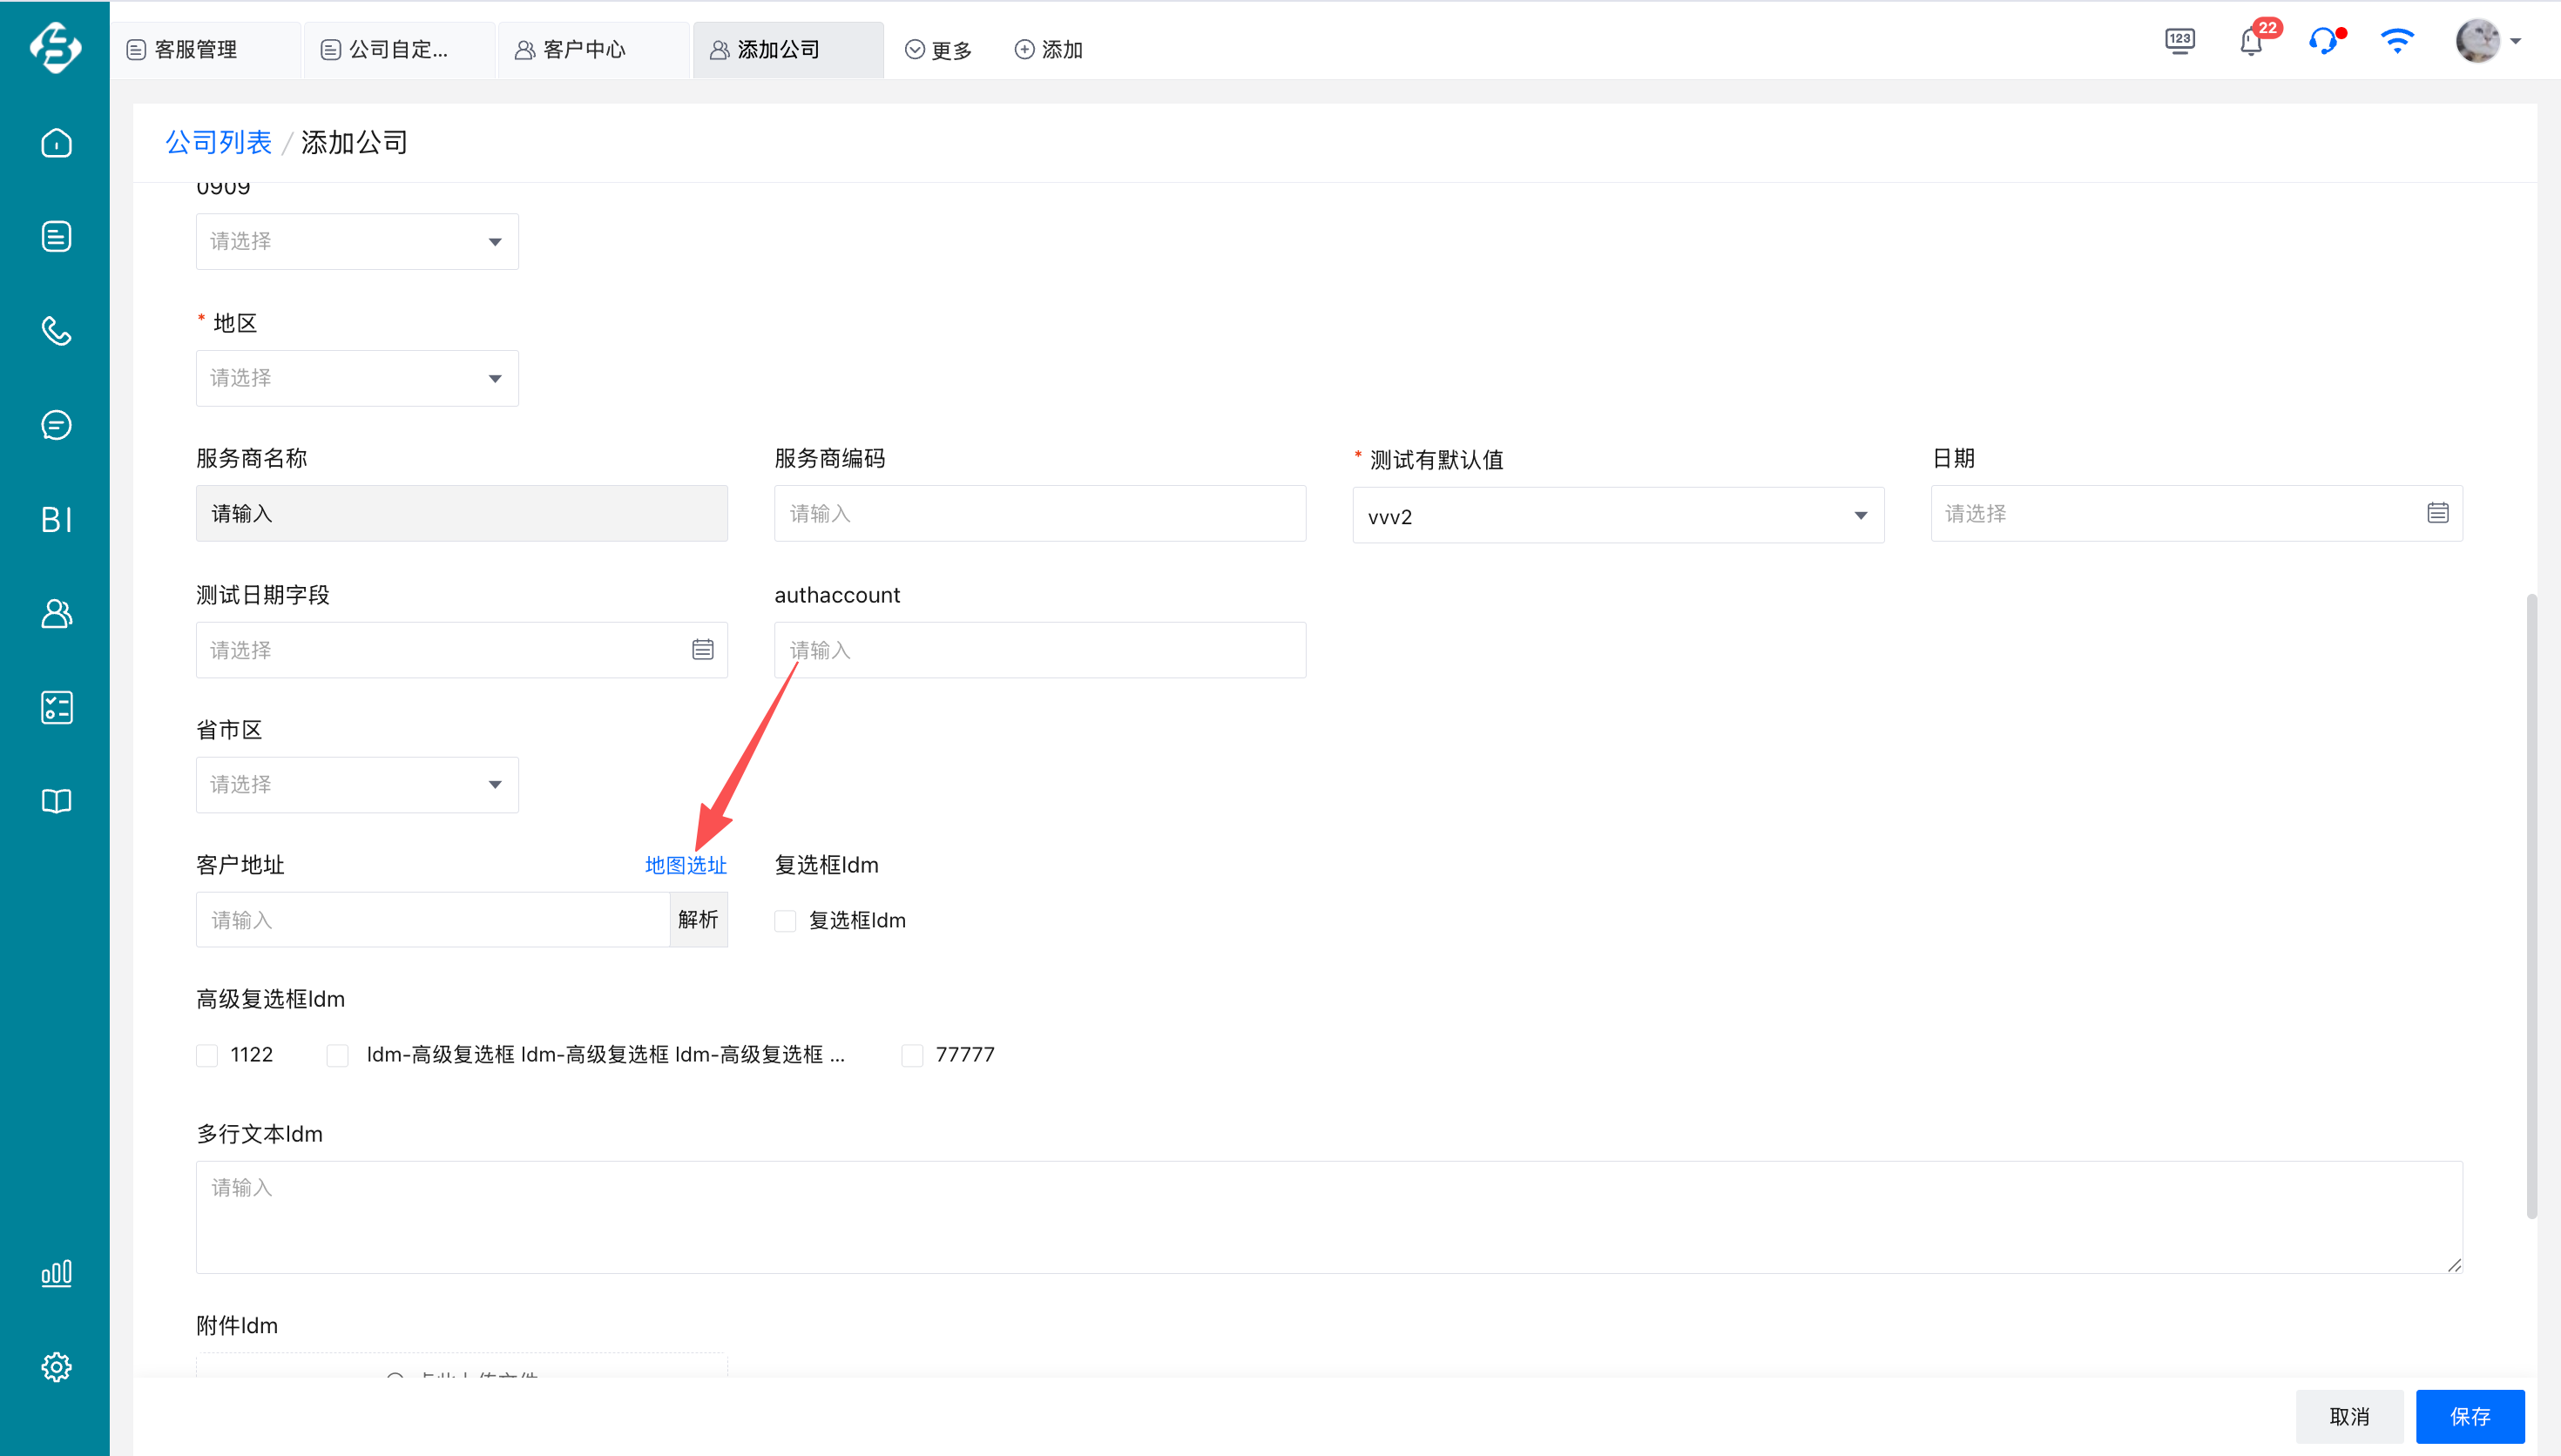This screenshot has width=2561, height=1456.
Task: Open the book knowledge base sidebar icon
Action: [x=56, y=801]
